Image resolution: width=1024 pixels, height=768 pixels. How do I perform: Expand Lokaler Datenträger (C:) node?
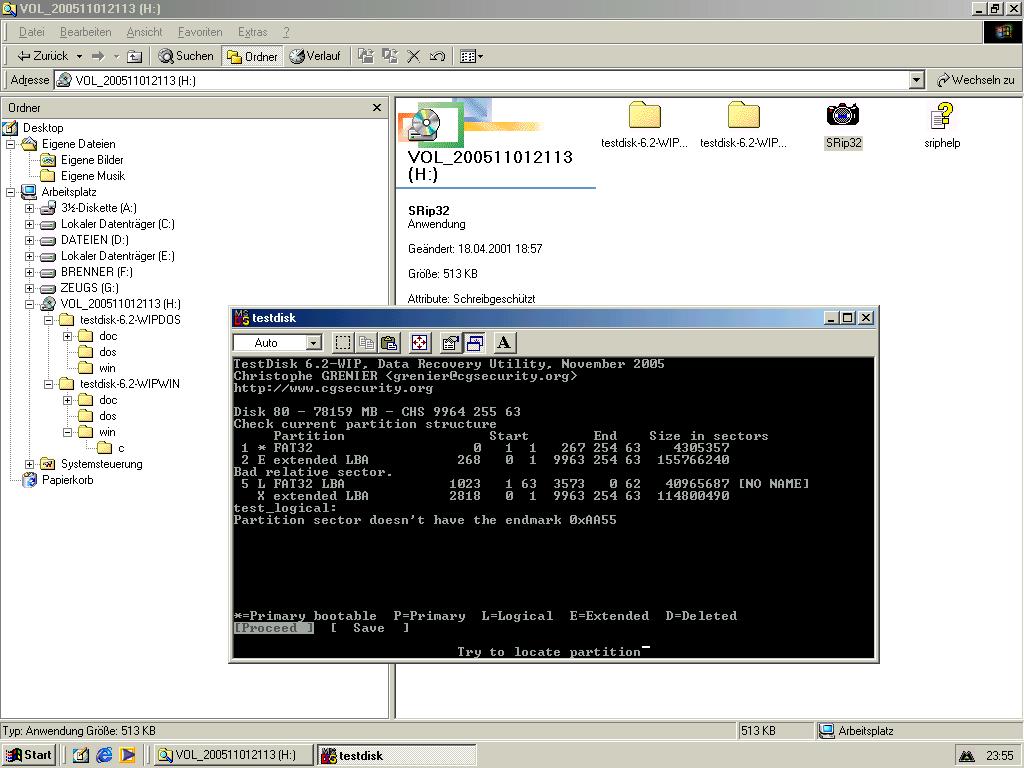pyautogui.click(x=29, y=224)
